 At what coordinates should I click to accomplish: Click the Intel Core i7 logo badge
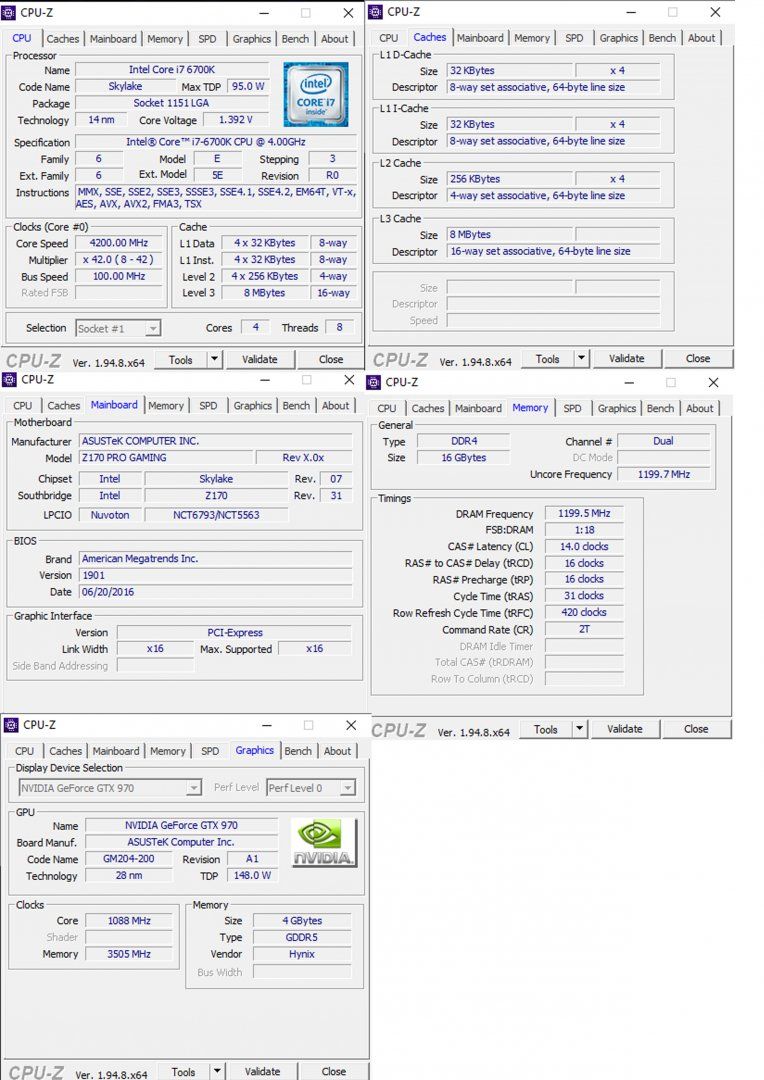[x=316, y=94]
